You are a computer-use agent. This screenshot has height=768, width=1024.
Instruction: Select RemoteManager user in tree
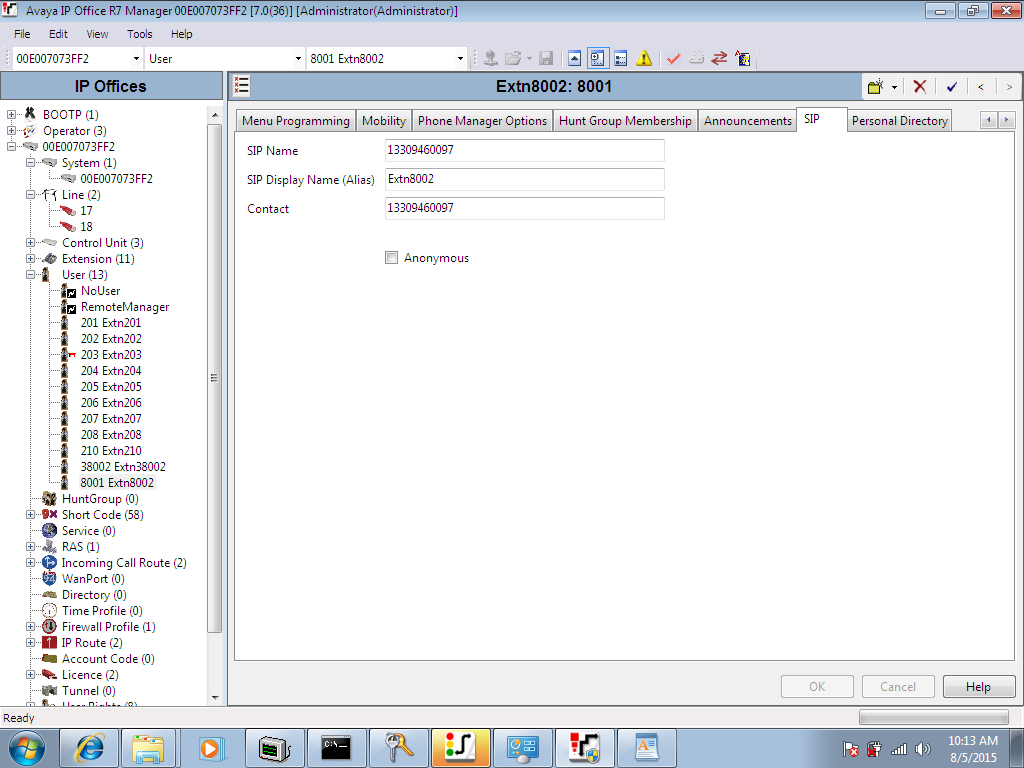(125, 307)
